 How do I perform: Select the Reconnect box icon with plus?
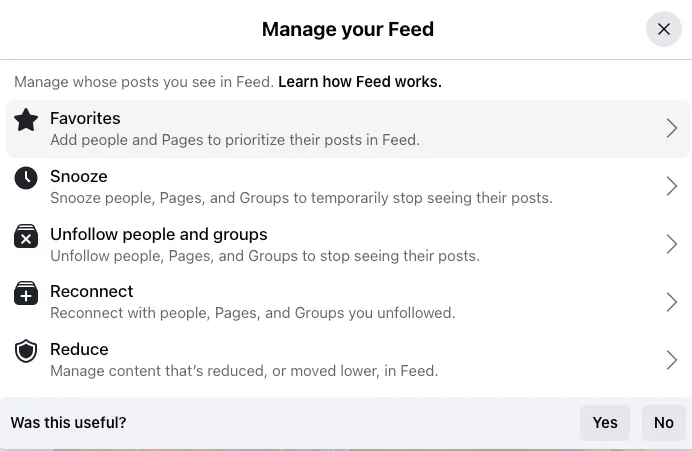(x=26, y=293)
